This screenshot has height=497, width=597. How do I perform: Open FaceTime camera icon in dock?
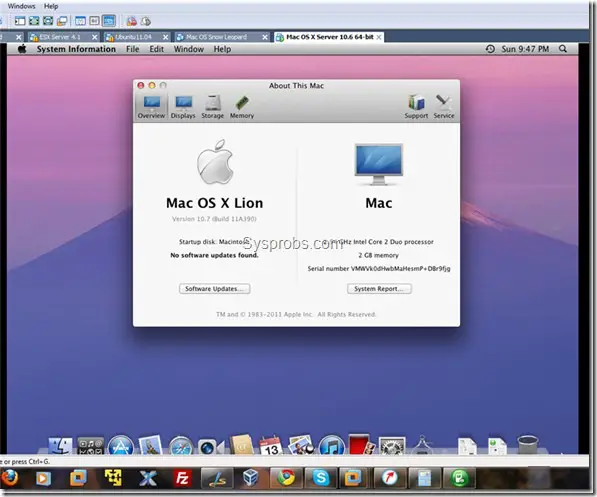(210, 447)
